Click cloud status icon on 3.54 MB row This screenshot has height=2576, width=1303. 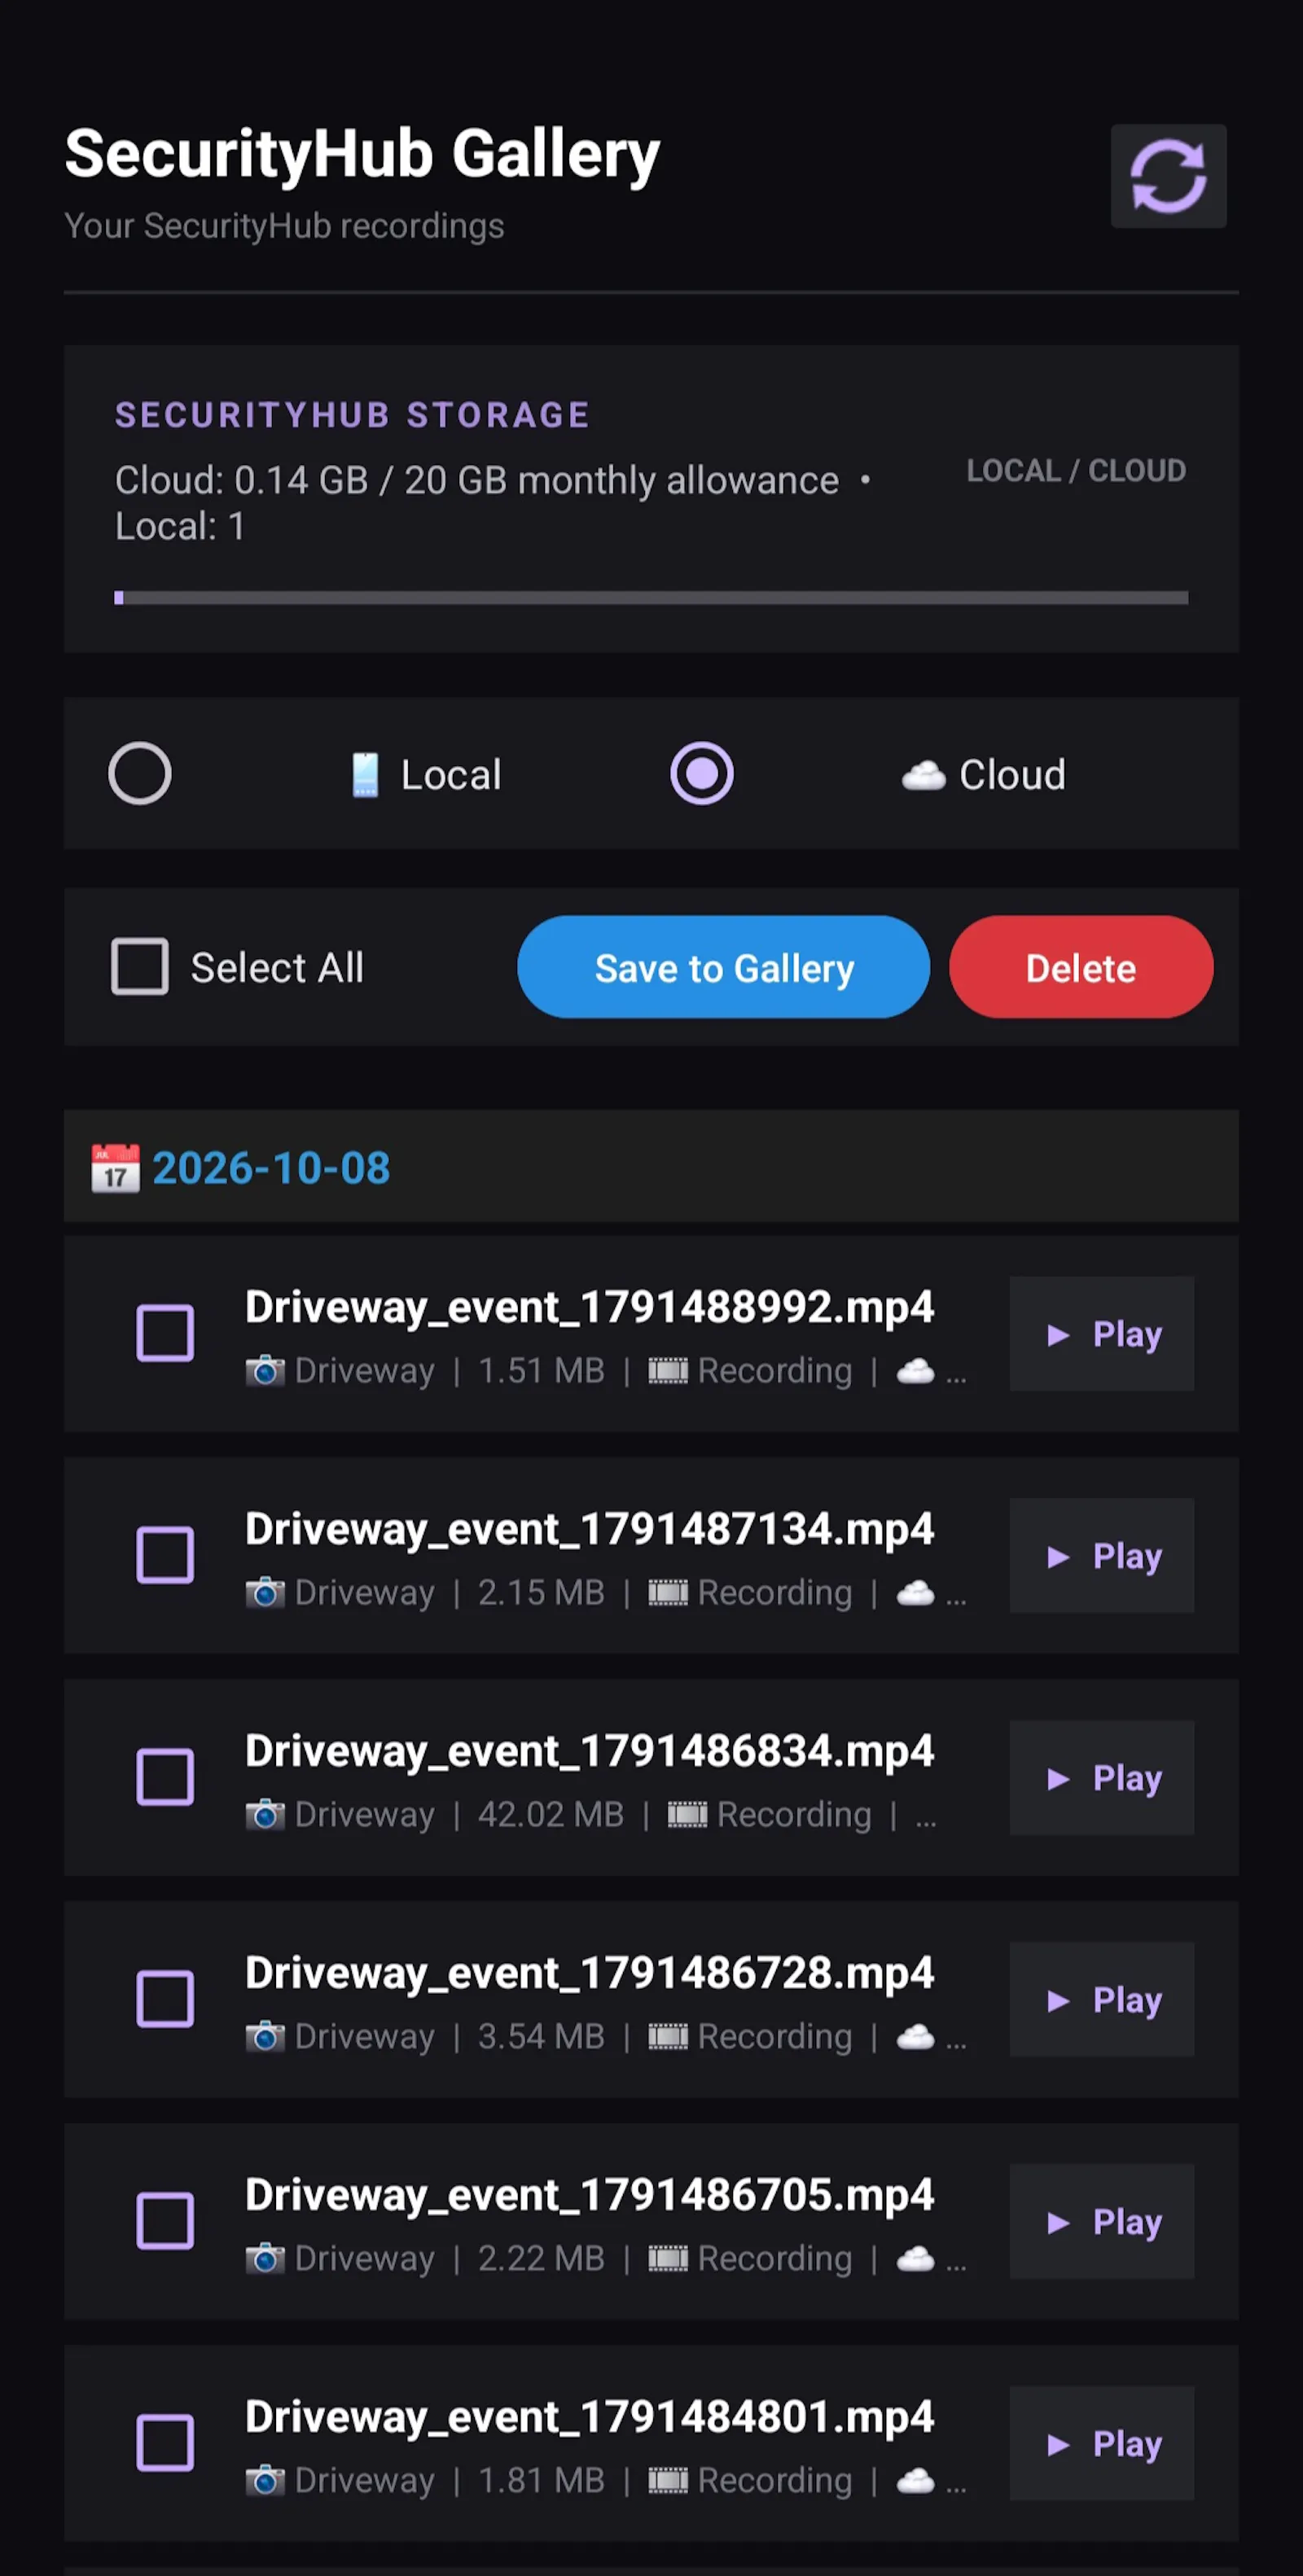[x=915, y=2037]
